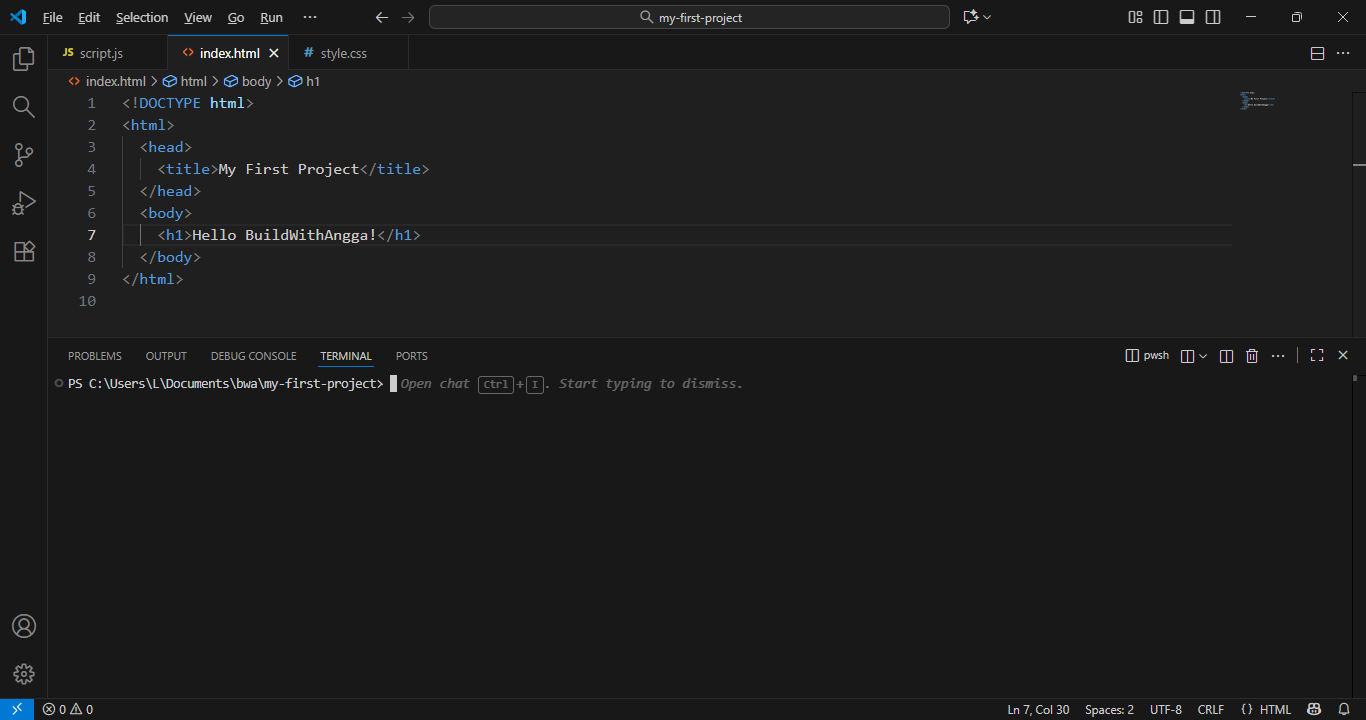Click the errors and warnings status counter
Image resolution: width=1366 pixels, height=720 pixels.
coord(67,709)
